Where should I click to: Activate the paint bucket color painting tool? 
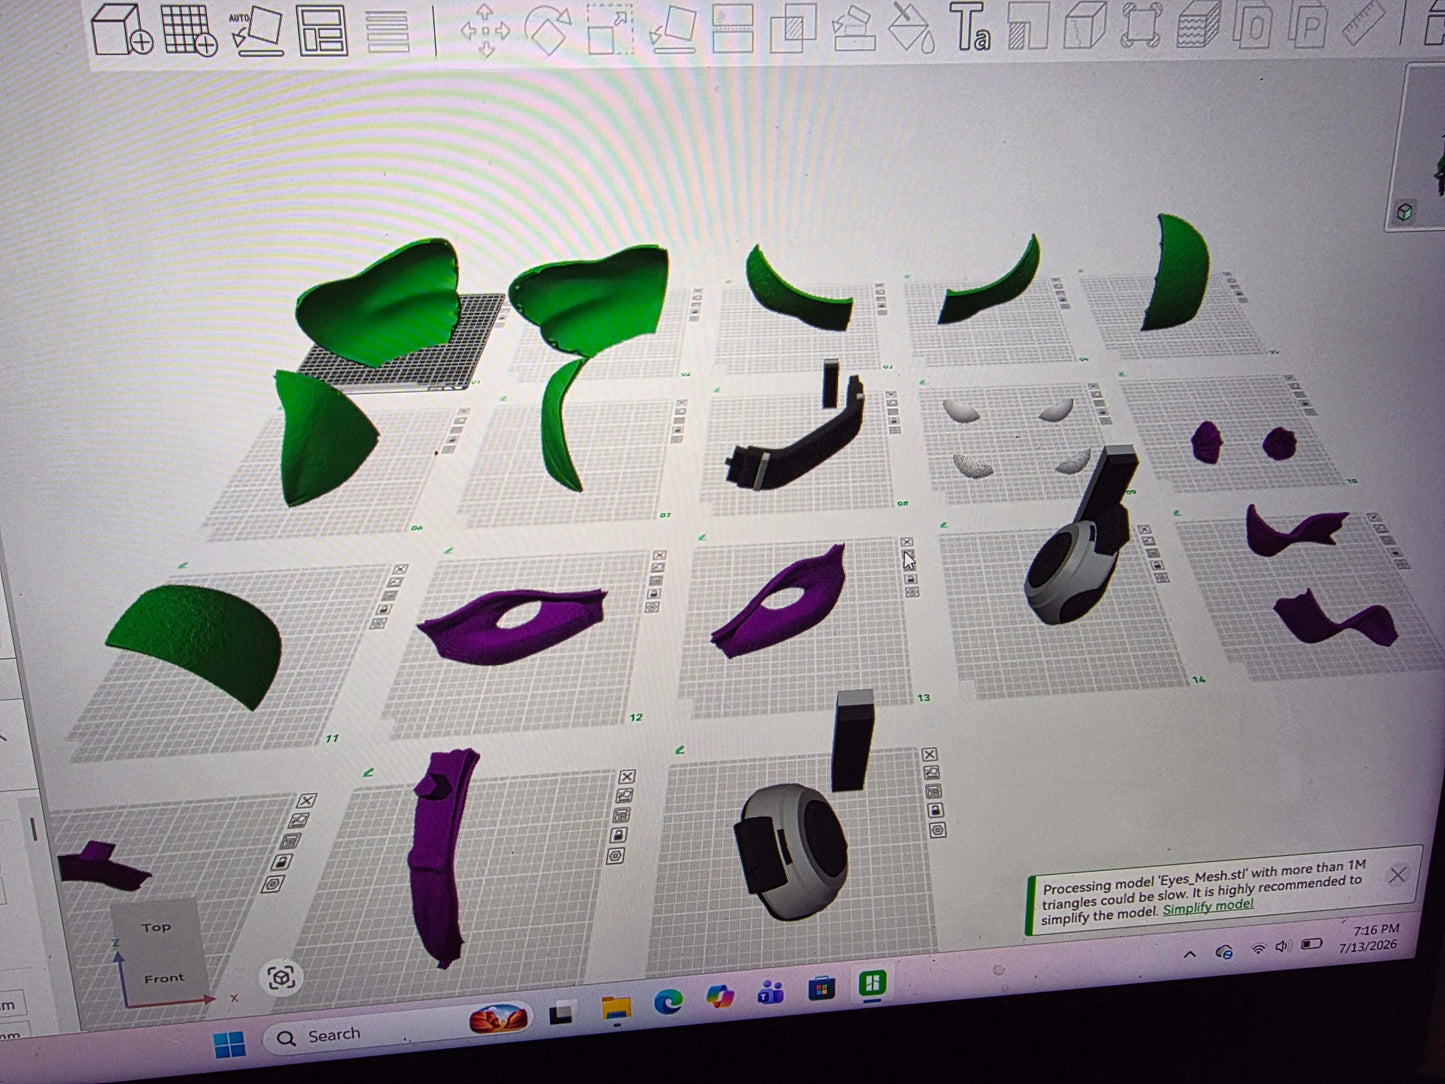[x=911, y=30]
